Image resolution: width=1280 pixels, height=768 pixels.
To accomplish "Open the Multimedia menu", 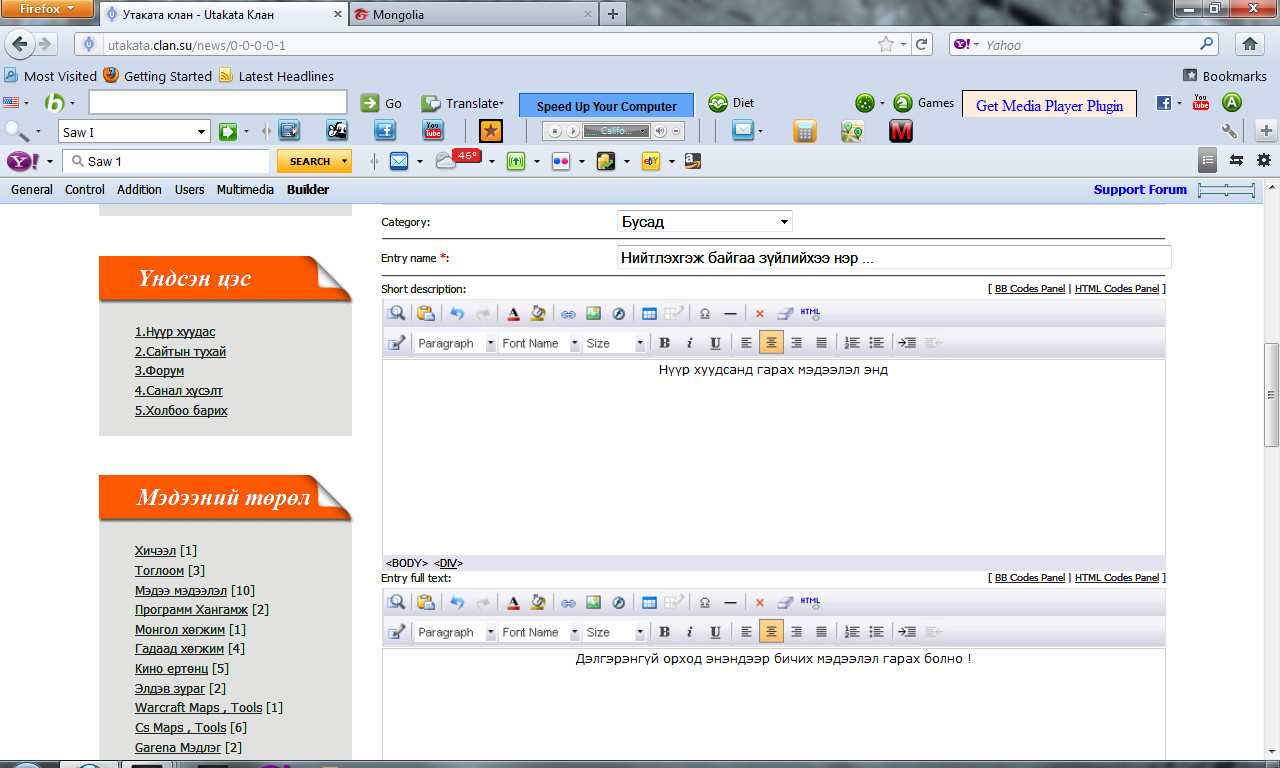I will (x=245, y=190).
